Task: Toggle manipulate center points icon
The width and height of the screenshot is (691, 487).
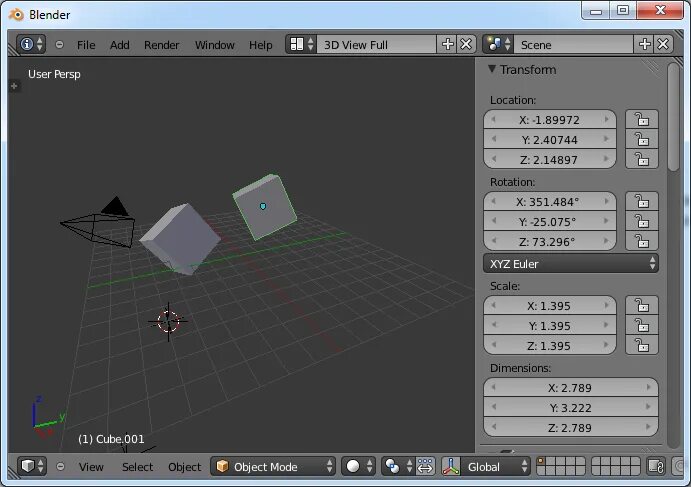Action: pos(425,466)
